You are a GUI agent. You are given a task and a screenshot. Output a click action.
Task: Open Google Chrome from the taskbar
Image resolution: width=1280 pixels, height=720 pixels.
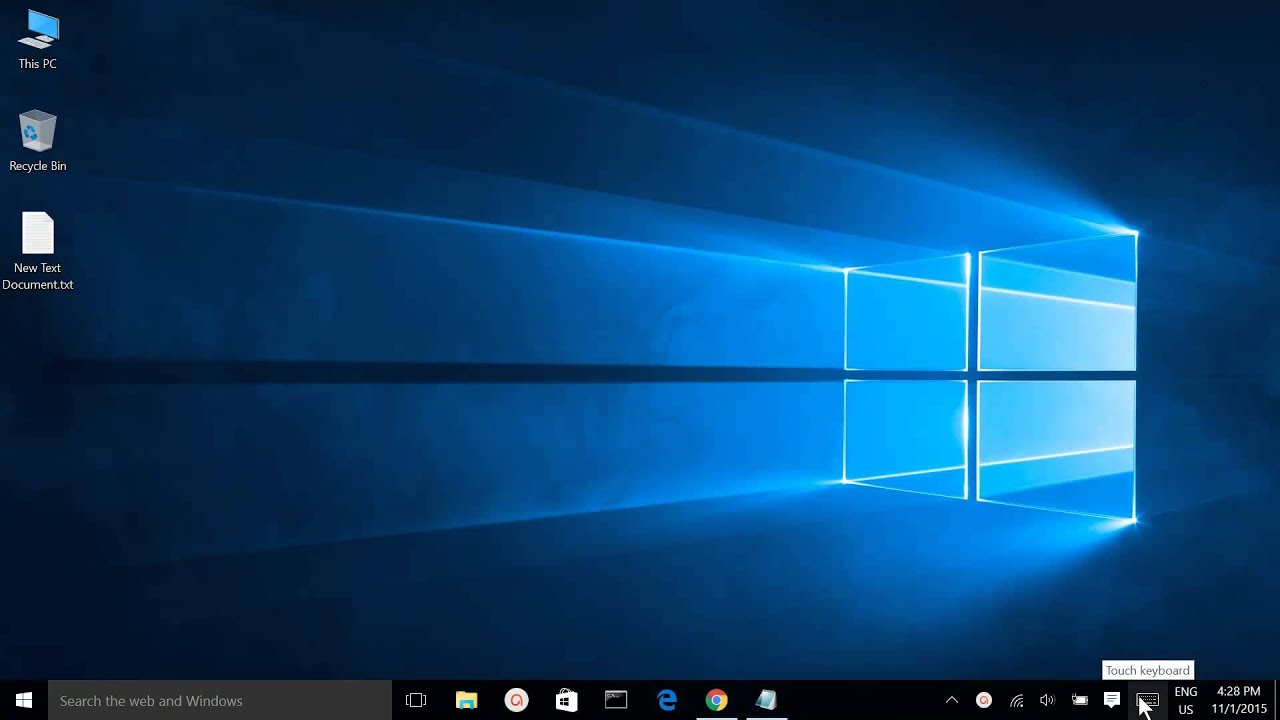[717, 700]
